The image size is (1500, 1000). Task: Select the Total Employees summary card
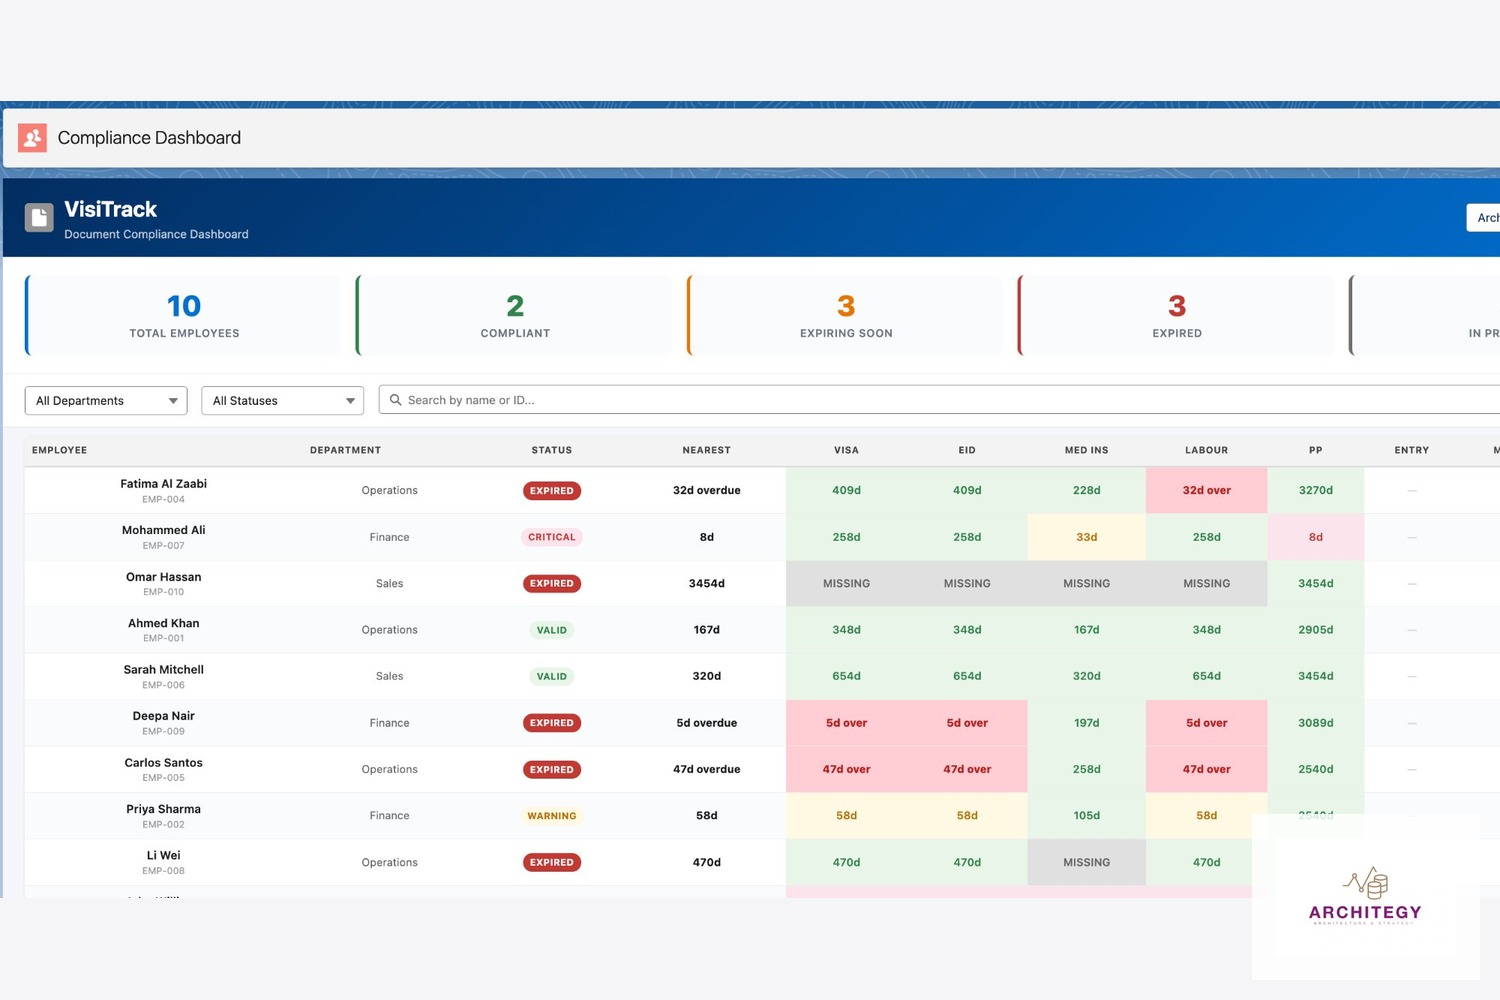click(184, 316)
